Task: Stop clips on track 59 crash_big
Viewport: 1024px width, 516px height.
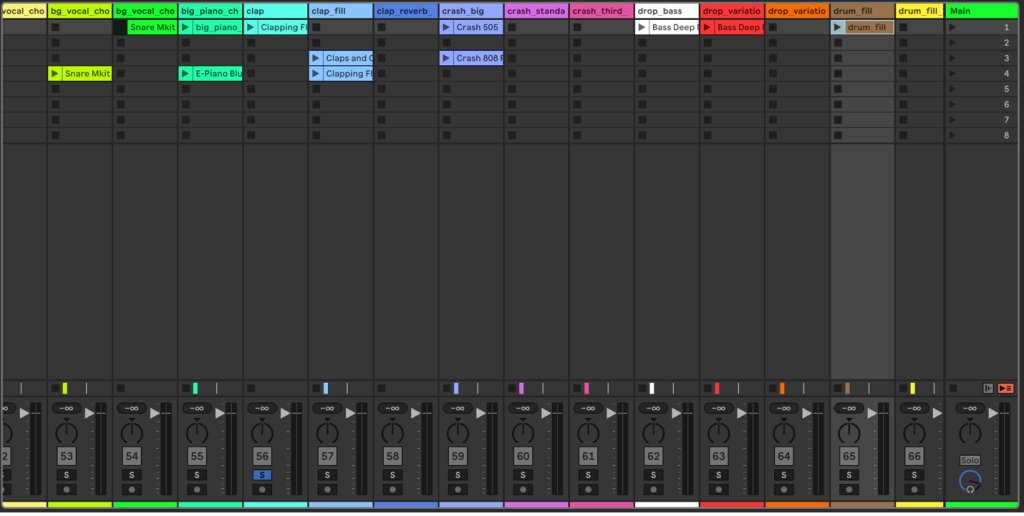Action: (446, 389)
